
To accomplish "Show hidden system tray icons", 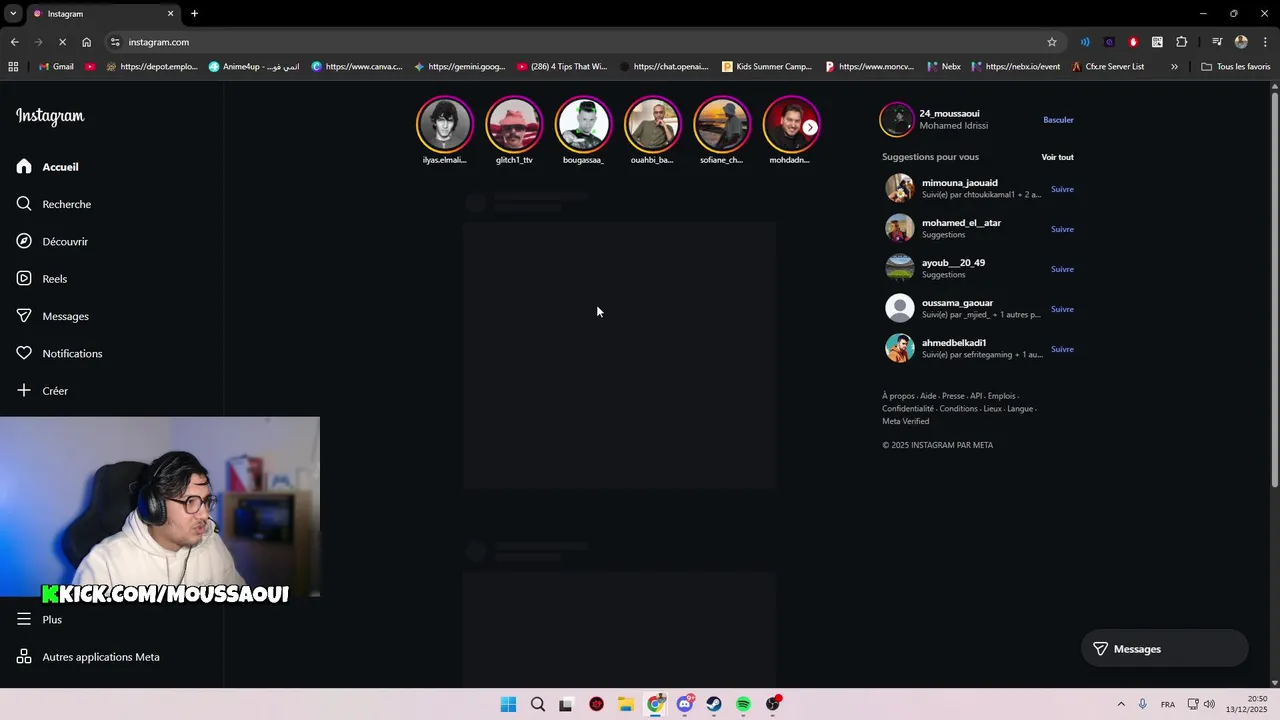I will coord(1121,704).
